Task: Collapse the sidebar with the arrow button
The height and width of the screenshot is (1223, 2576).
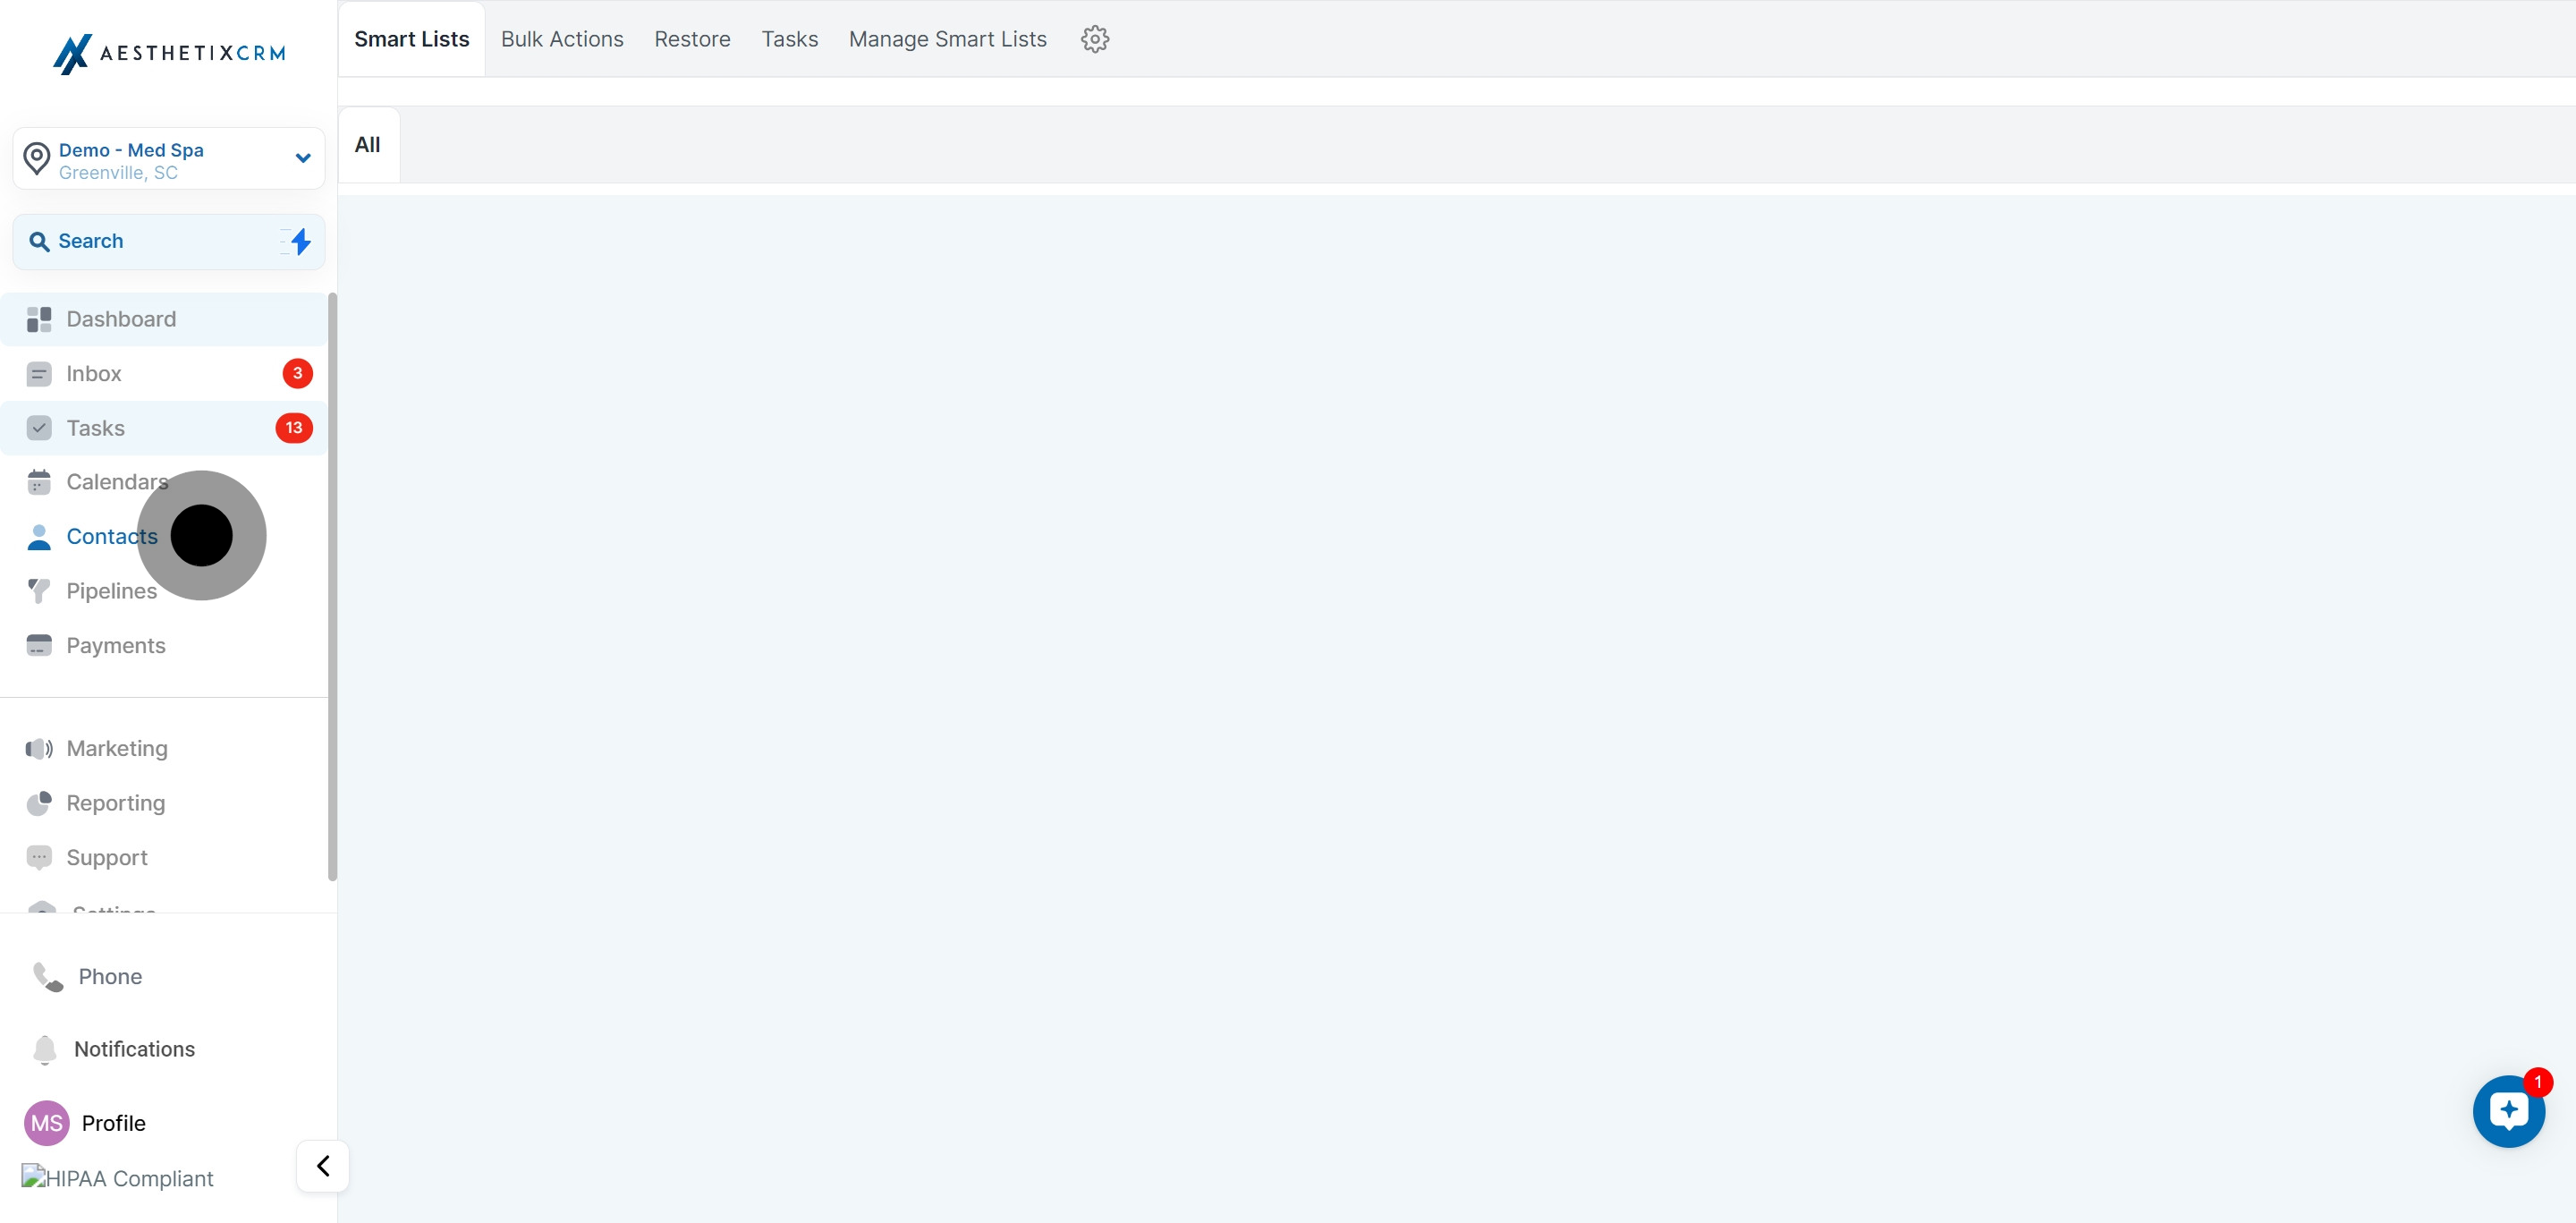Action: pyautogui.click(x=323, y=1166)
